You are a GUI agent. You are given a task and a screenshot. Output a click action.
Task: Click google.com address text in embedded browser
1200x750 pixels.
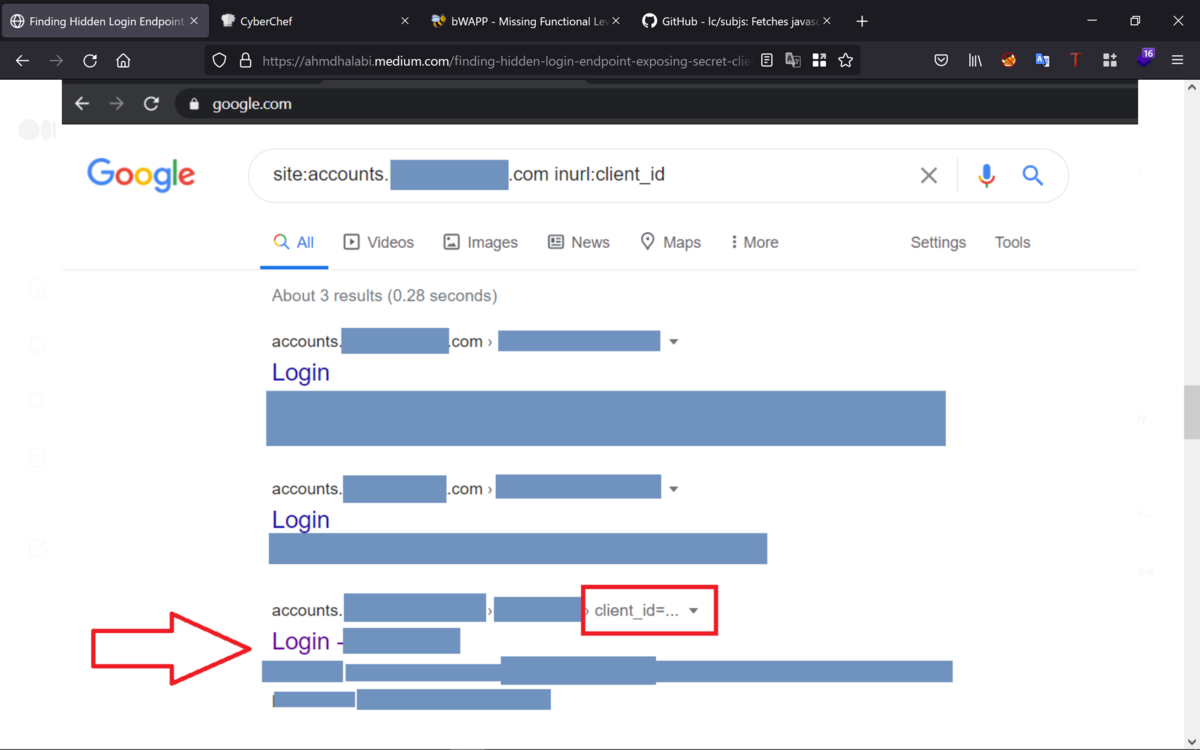pyautogui.click(x=252, y=103)
